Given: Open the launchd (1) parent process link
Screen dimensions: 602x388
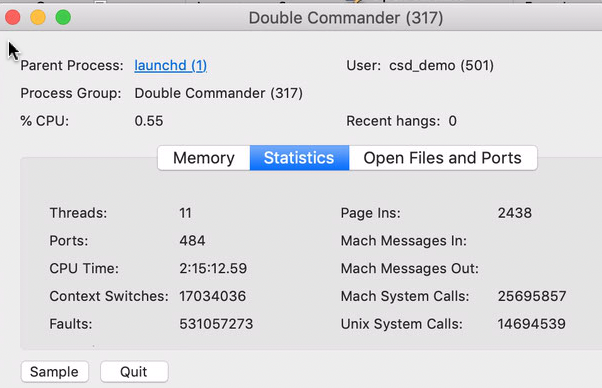Looking at the screenshot, I should click(170, 66).
